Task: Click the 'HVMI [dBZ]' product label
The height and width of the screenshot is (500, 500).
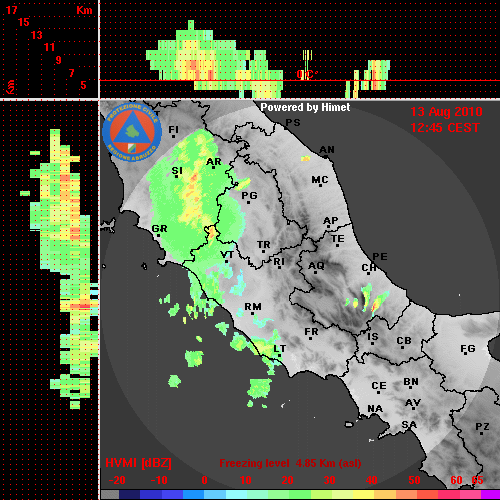Action: [x=138, y=463]
